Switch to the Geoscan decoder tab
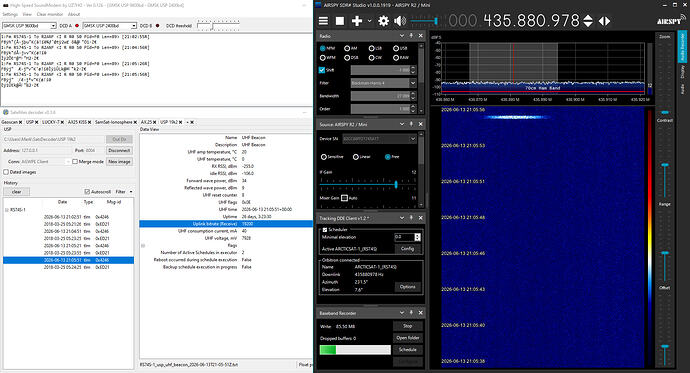This screenshot has height=373, width=690. [x=9, y=122]
